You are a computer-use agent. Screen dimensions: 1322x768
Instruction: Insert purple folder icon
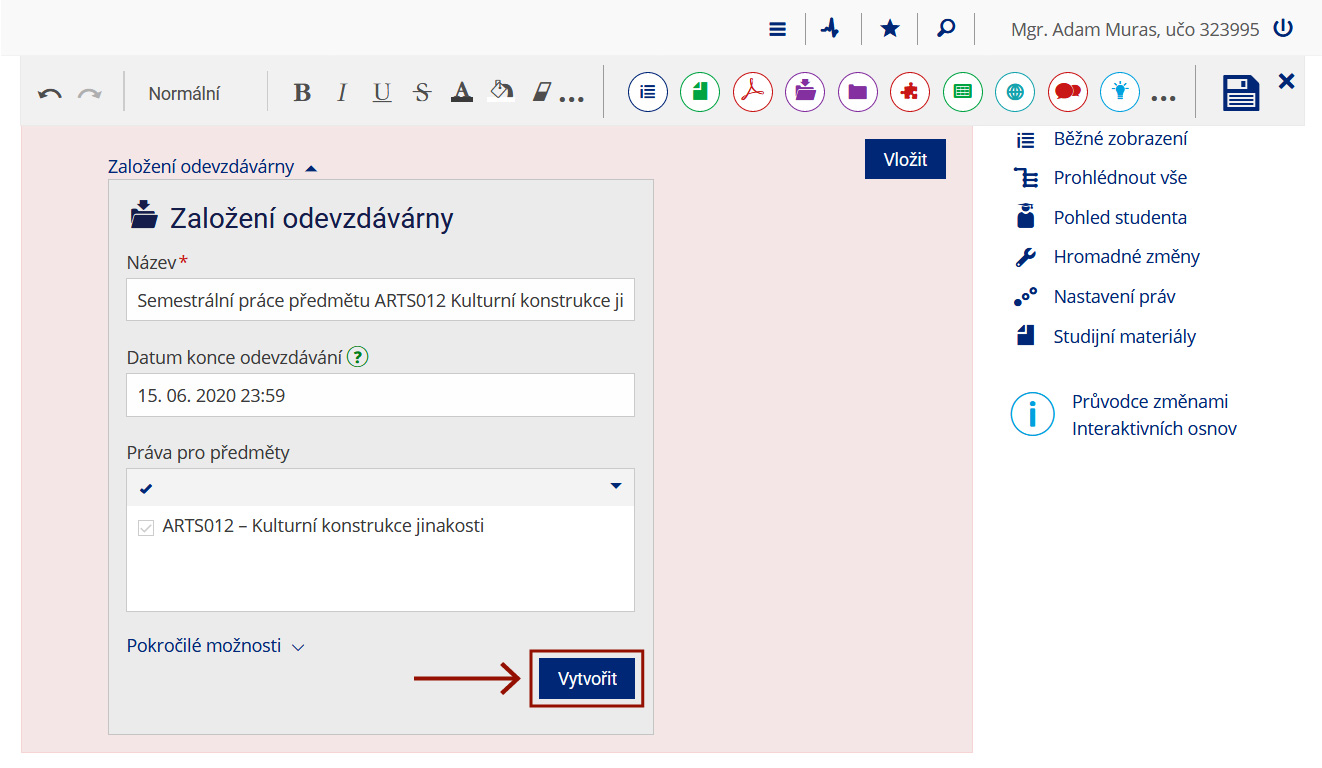point(857,92)
